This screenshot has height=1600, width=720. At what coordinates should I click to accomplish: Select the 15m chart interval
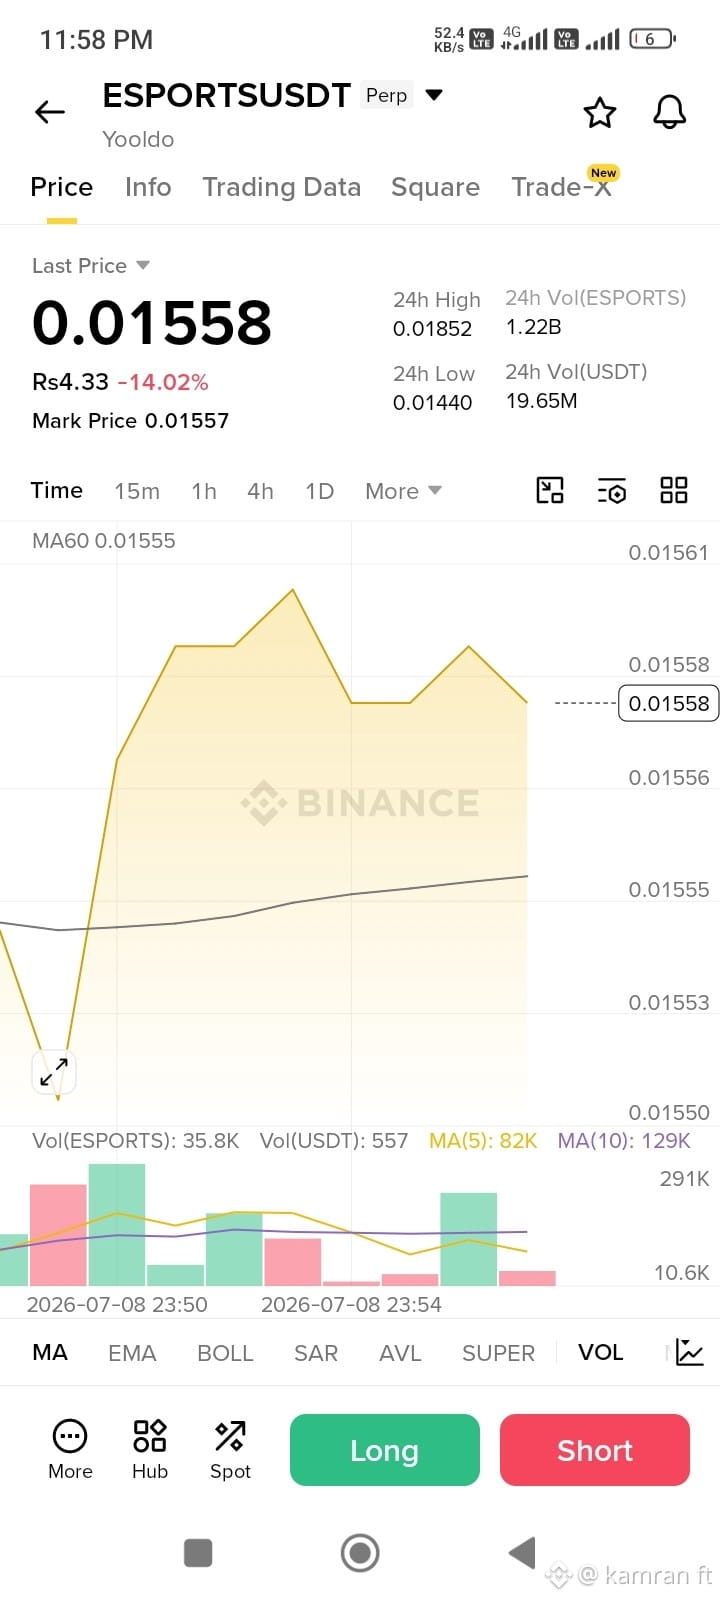coord(137,490)
